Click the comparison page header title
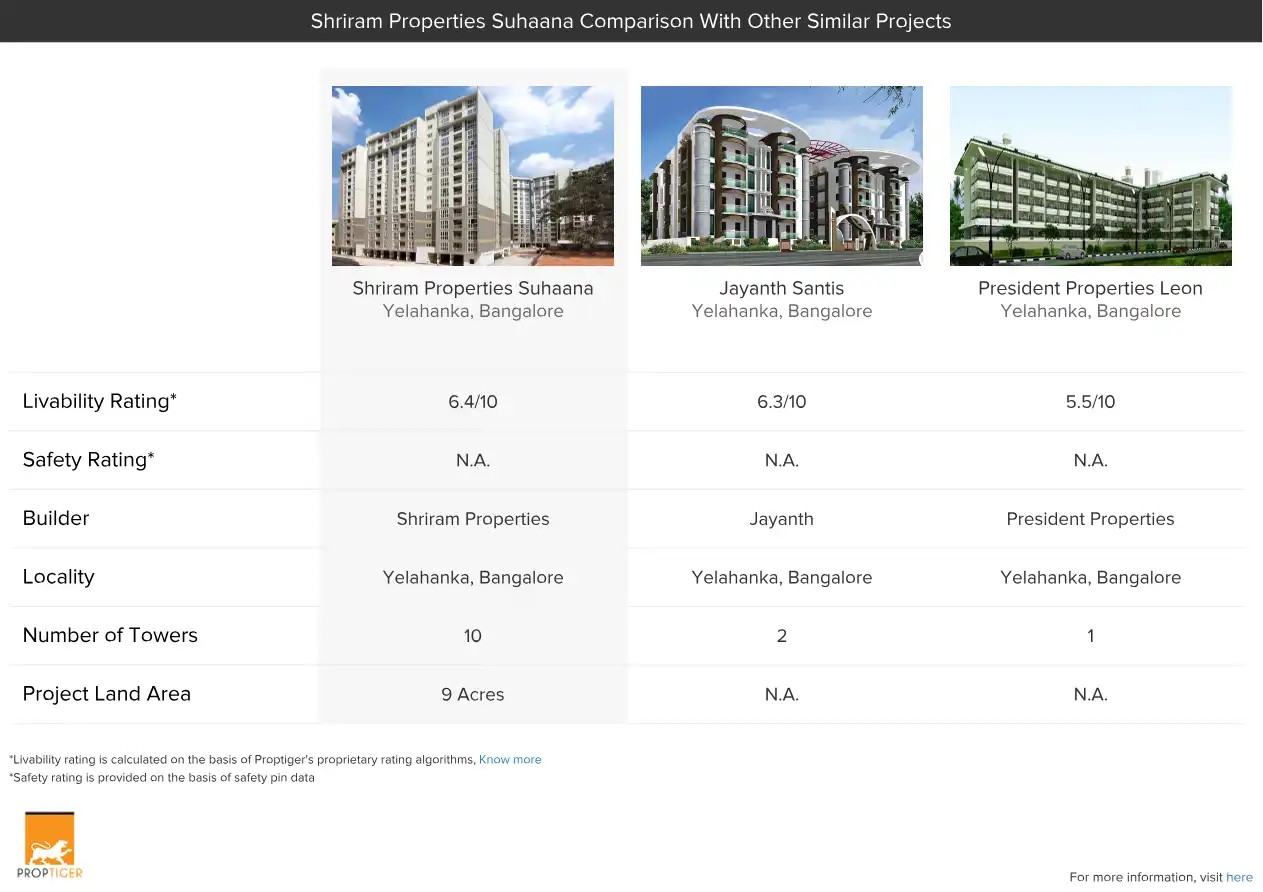This screenshot has width=1263, height=892. 631,21
